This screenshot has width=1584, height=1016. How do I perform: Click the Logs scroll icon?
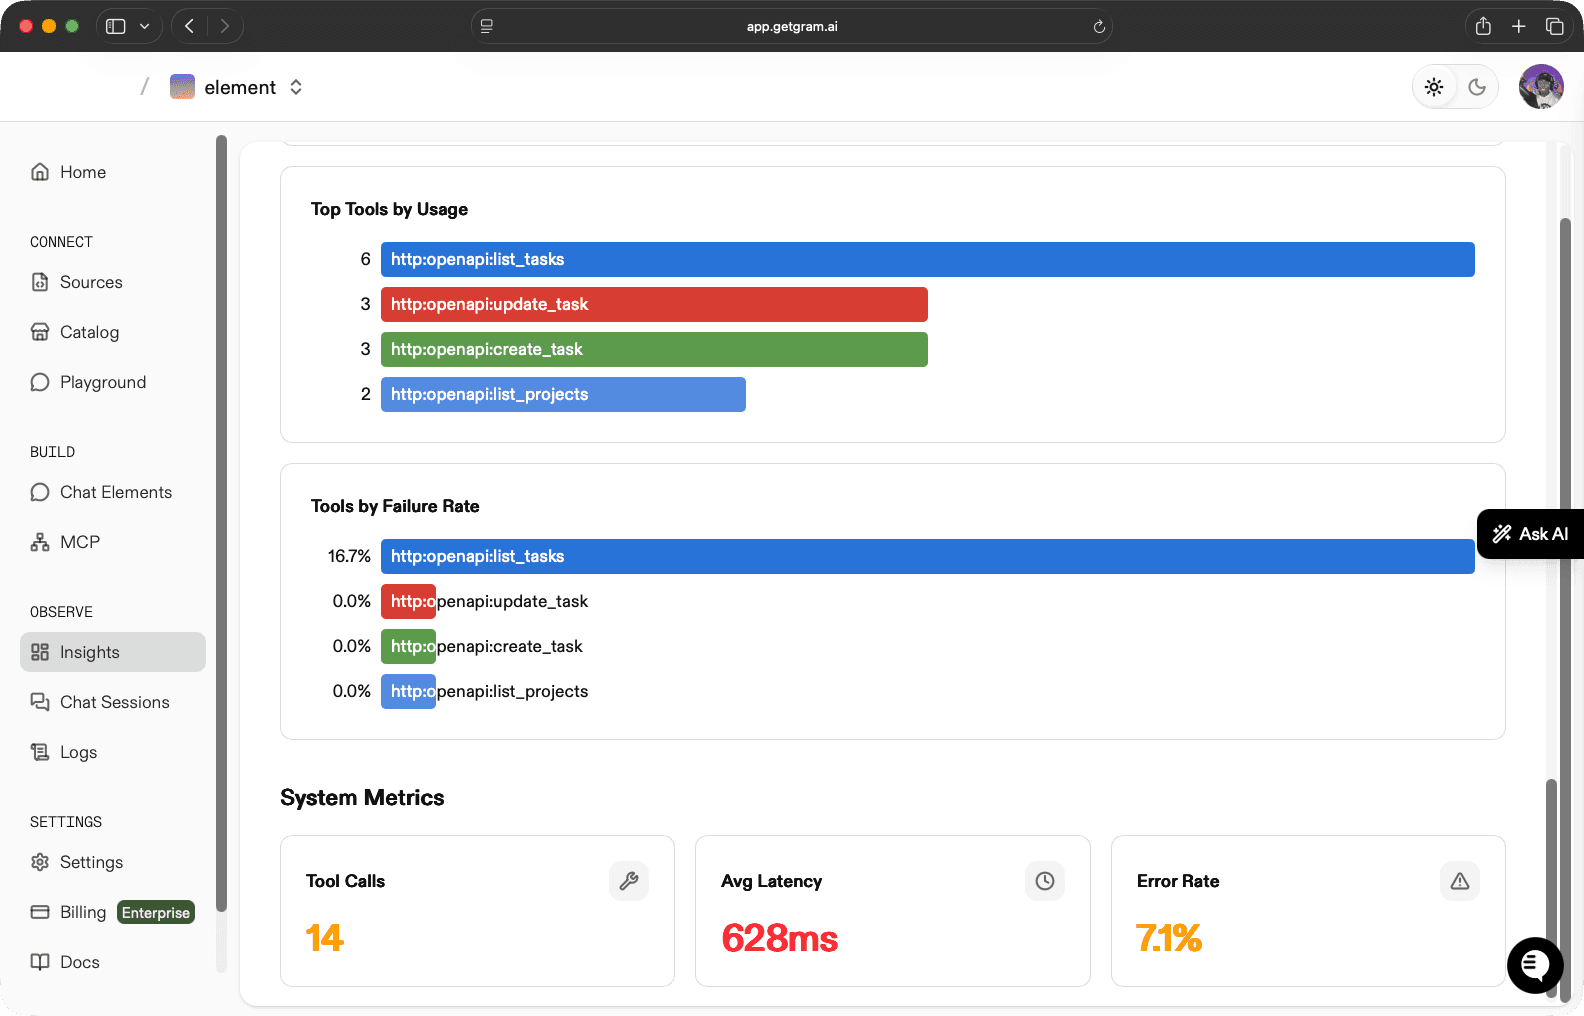click(x=40, y=752)
